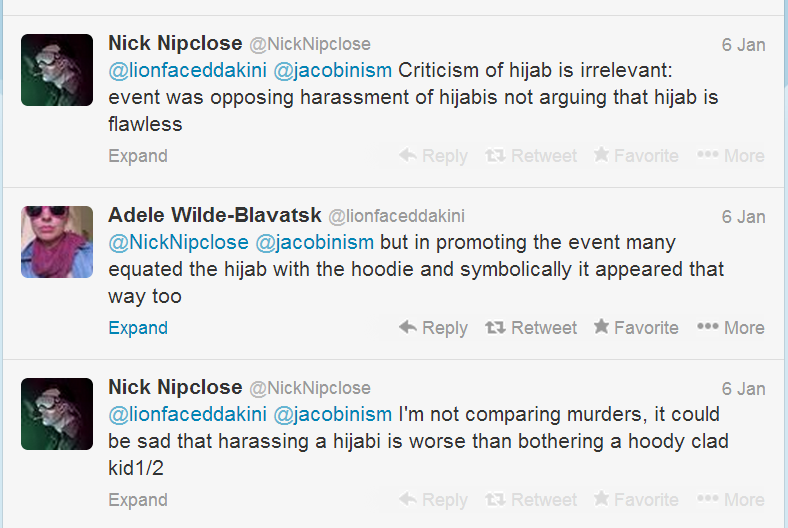Retweet the first Nick Nipclose tweet
Screen dimensions: 788x528
531,156
